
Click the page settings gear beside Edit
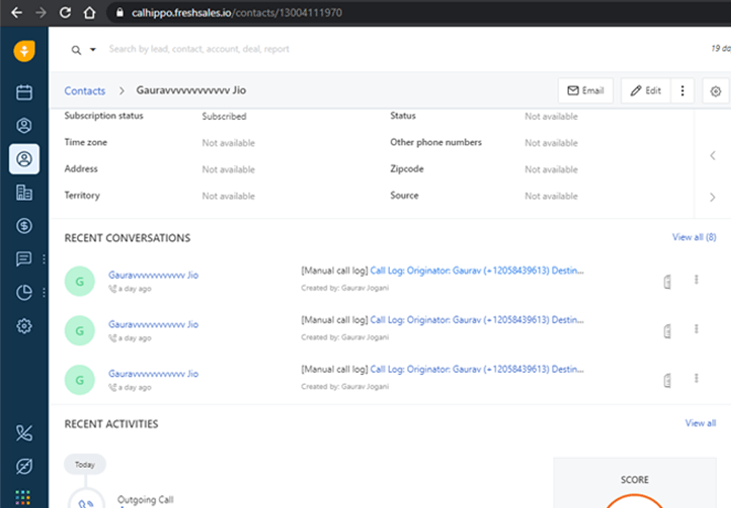point(716,91)
